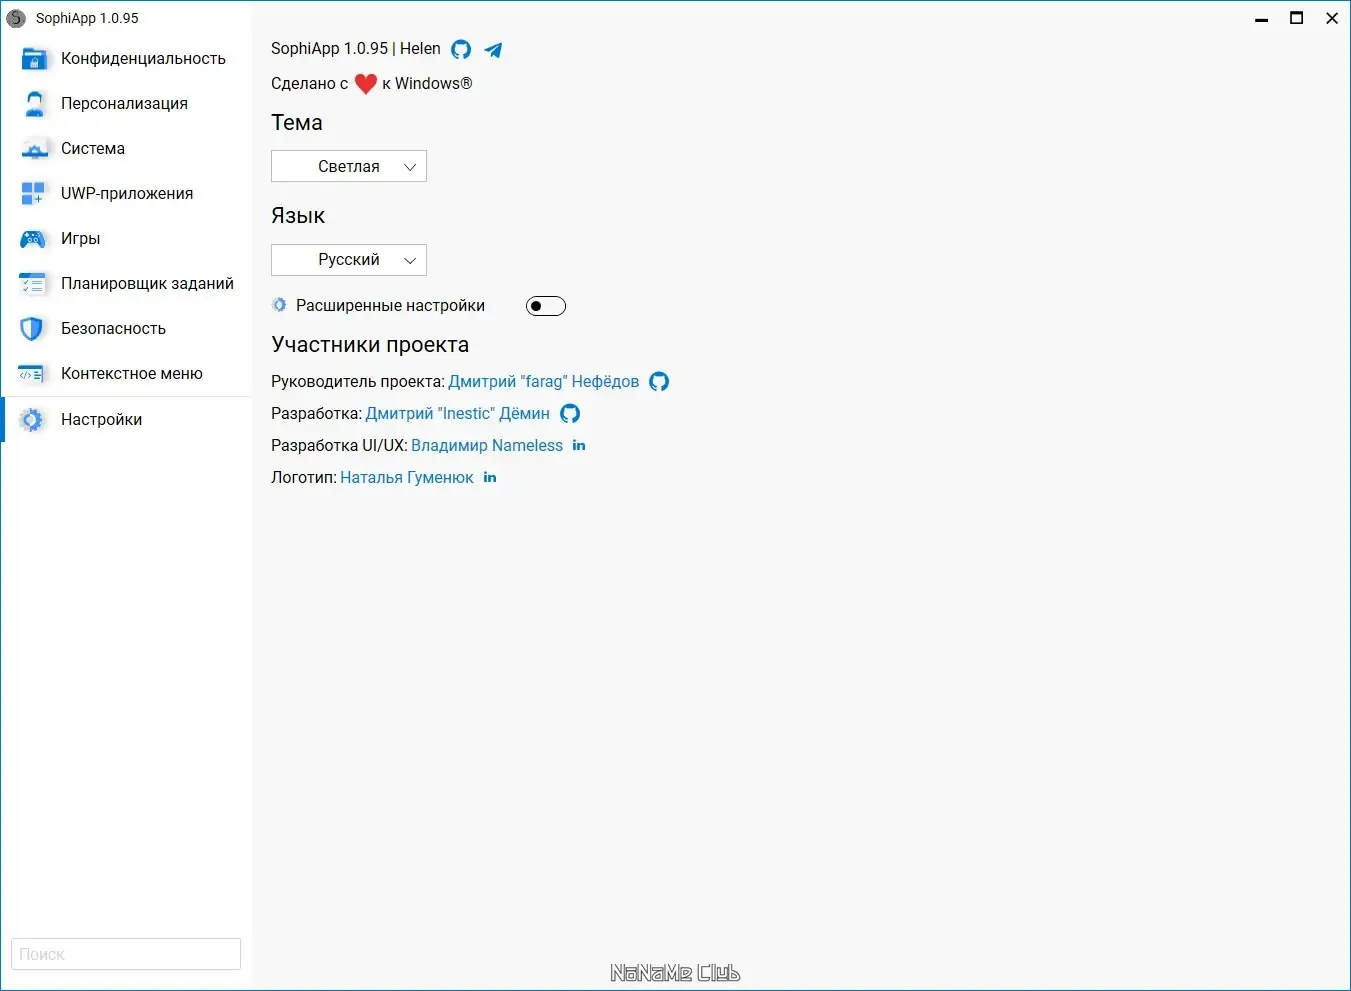This screenshot has width=1351, height=991.
Task: Click the Контекстное меню sidebar icon
Action: pyautogui.click(x=33, y=374)
